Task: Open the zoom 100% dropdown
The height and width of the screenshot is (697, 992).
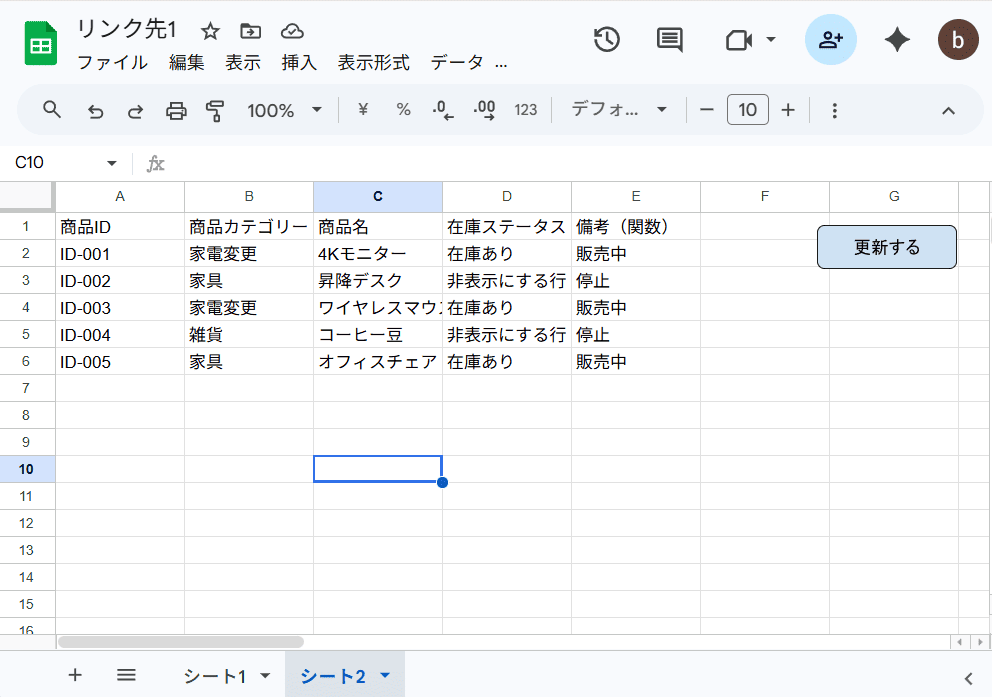Action: pos(285,110)
